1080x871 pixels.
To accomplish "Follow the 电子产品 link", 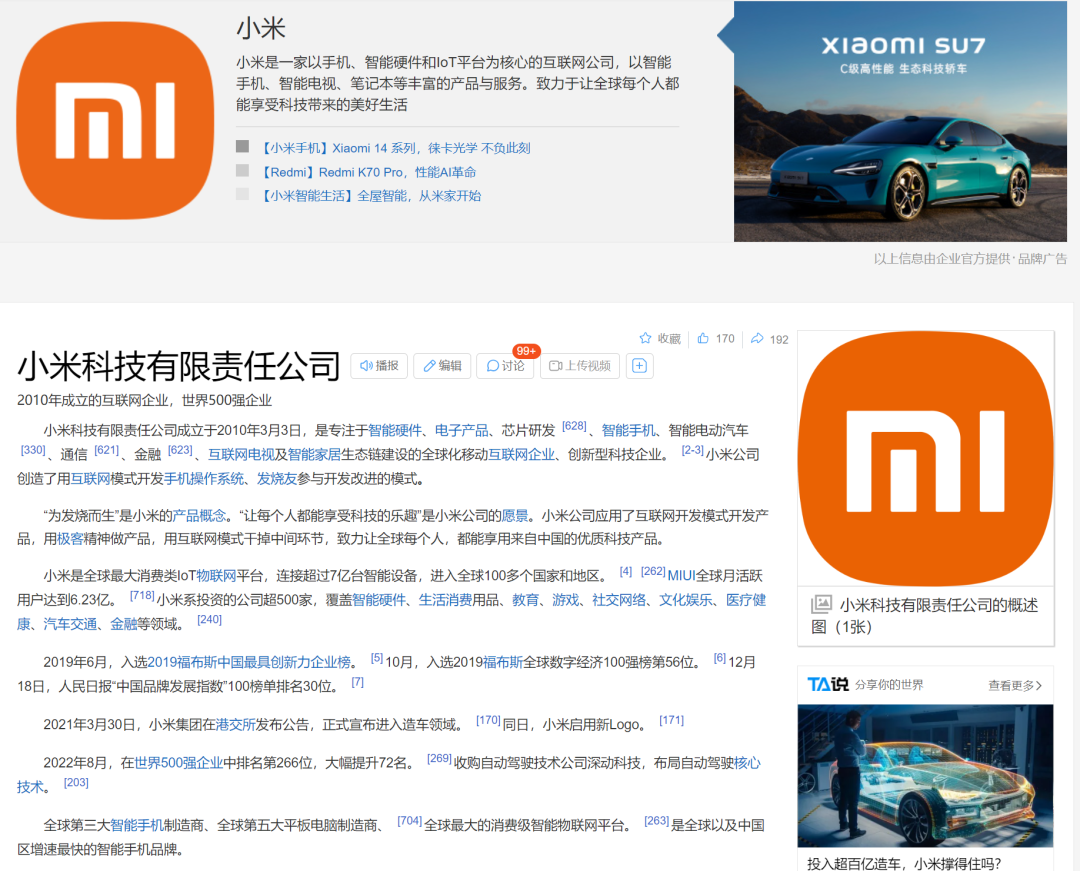I will pos(461,430).
